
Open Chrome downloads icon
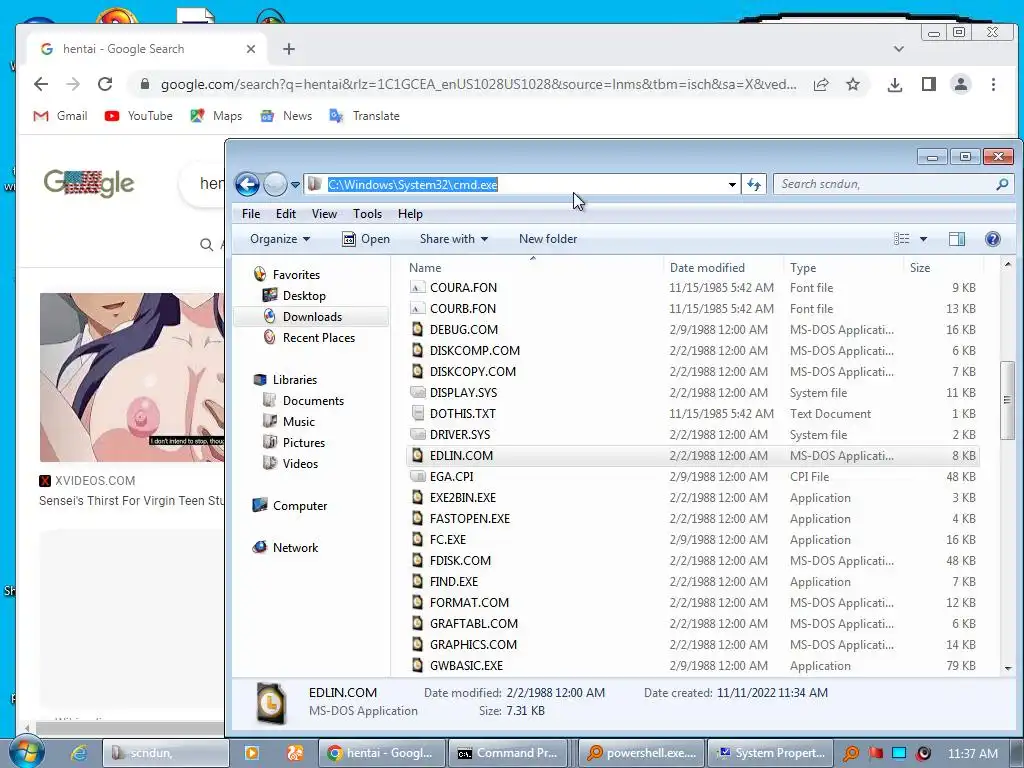click(x=895, y=84)
